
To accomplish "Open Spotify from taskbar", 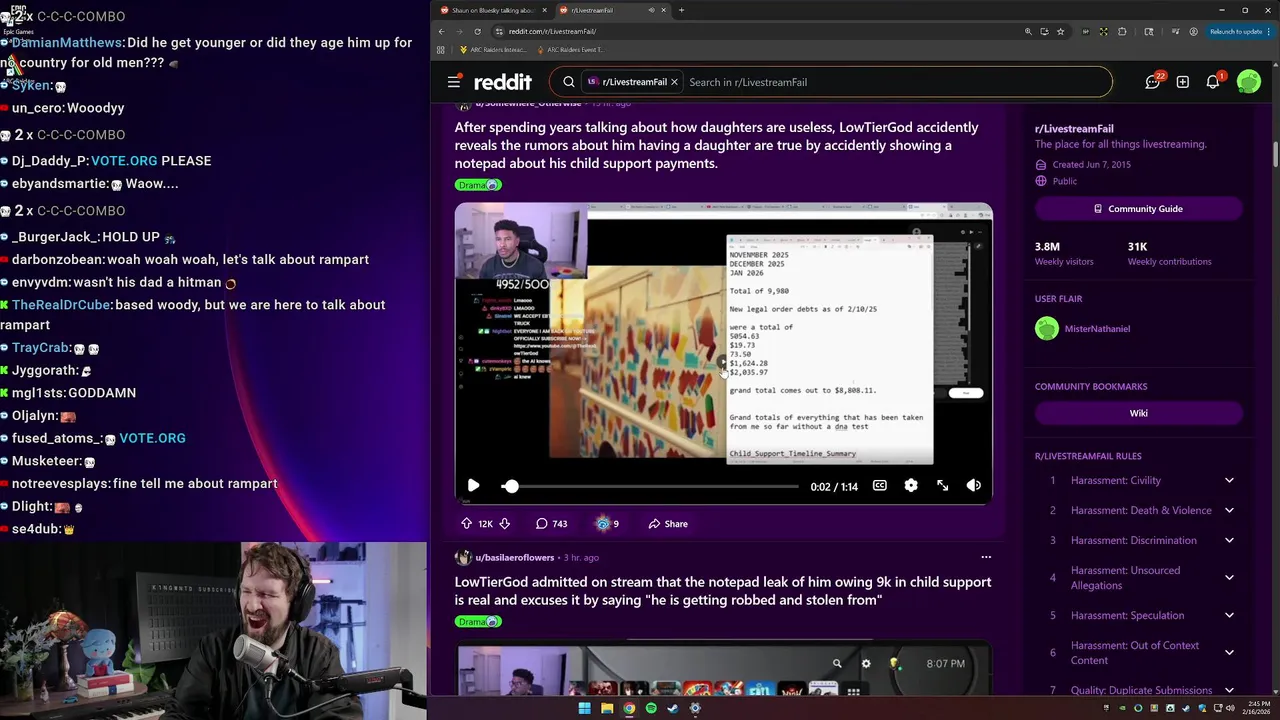I will pyautogui.click(x=651, y=708).
